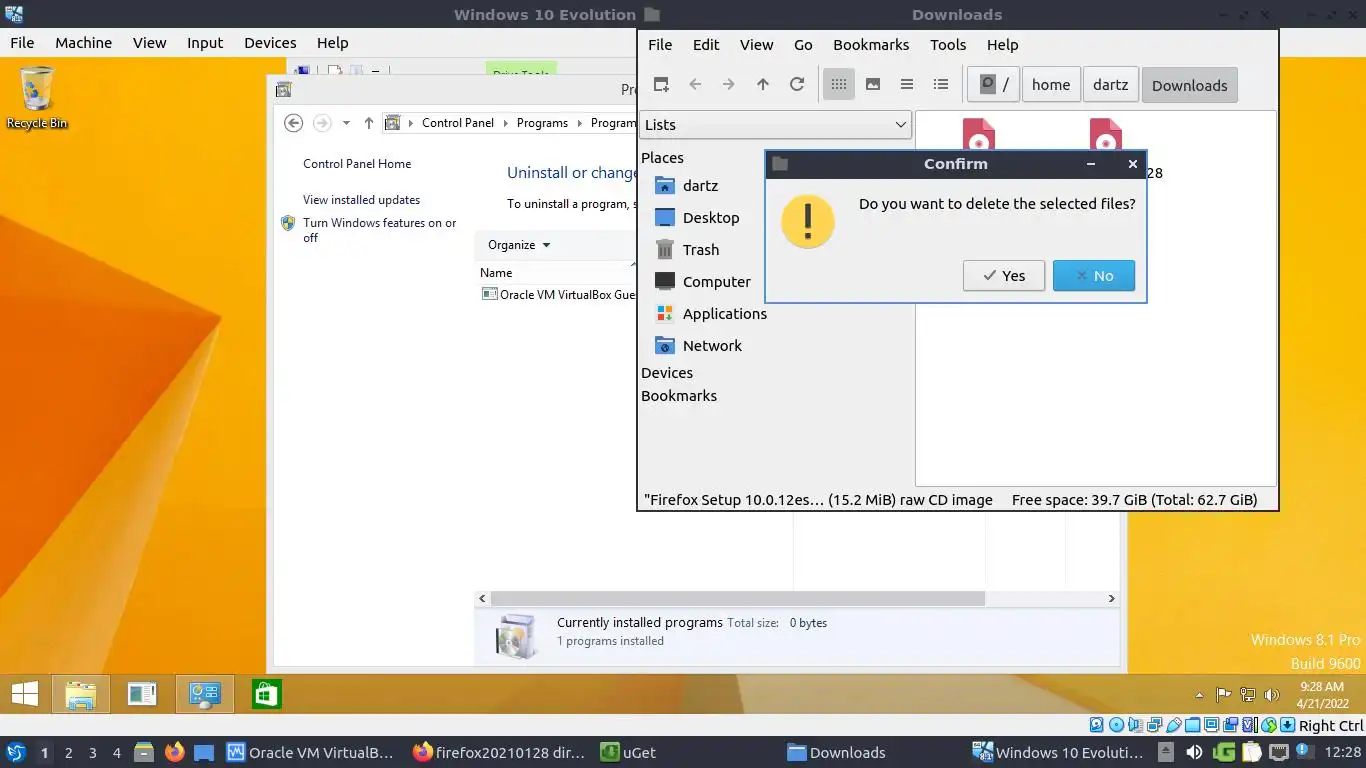Image resolution: width=1366 pixels, height=768 pixels.
Task: Click No to cancel file deletion
Action: (x=1094, y=276)
